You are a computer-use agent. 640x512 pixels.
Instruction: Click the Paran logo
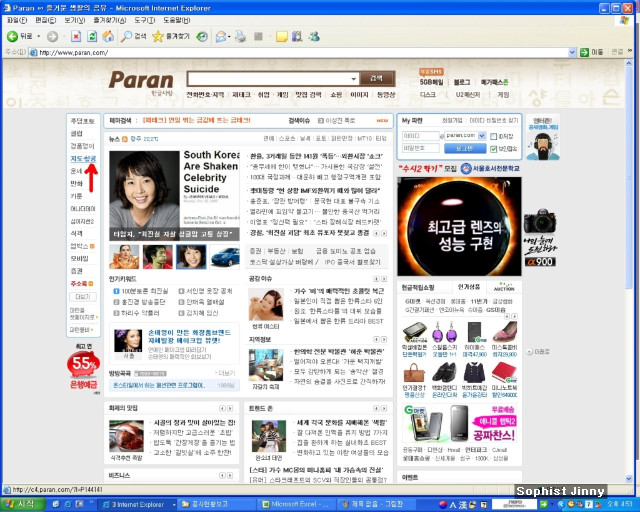point(141,80)
